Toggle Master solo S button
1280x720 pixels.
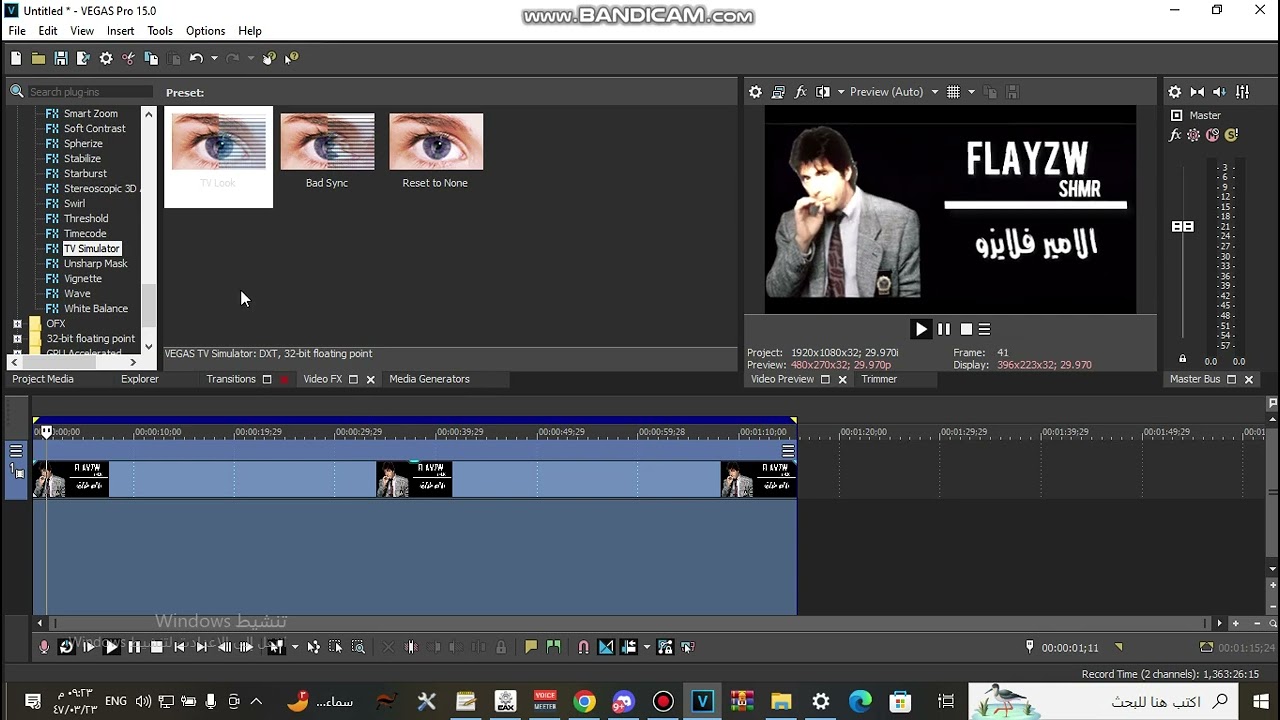(x=1231, y=135)
